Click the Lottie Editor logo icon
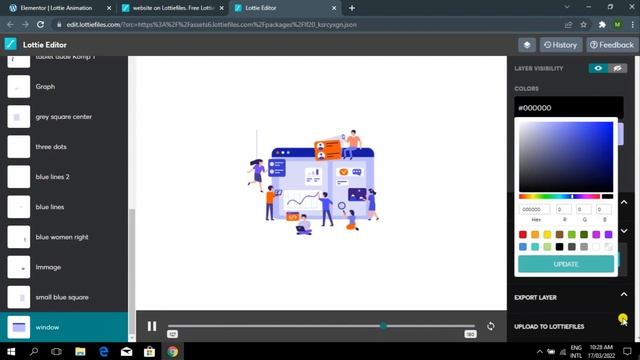Viewport: 640px width, 360px height. coord(11,44)
